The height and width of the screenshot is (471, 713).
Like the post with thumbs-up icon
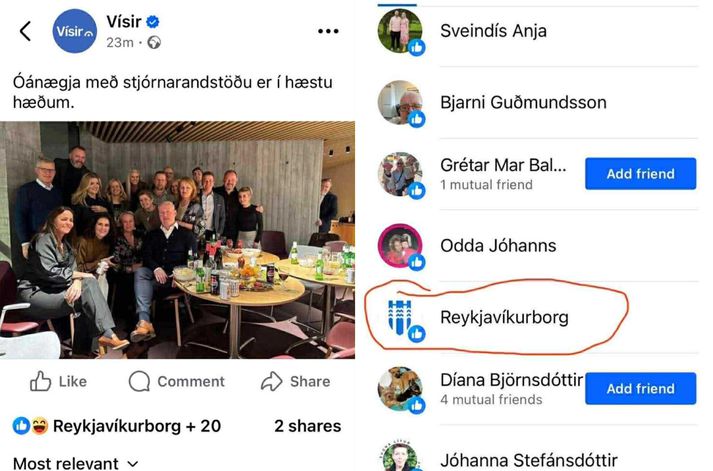tap(40, 381)
